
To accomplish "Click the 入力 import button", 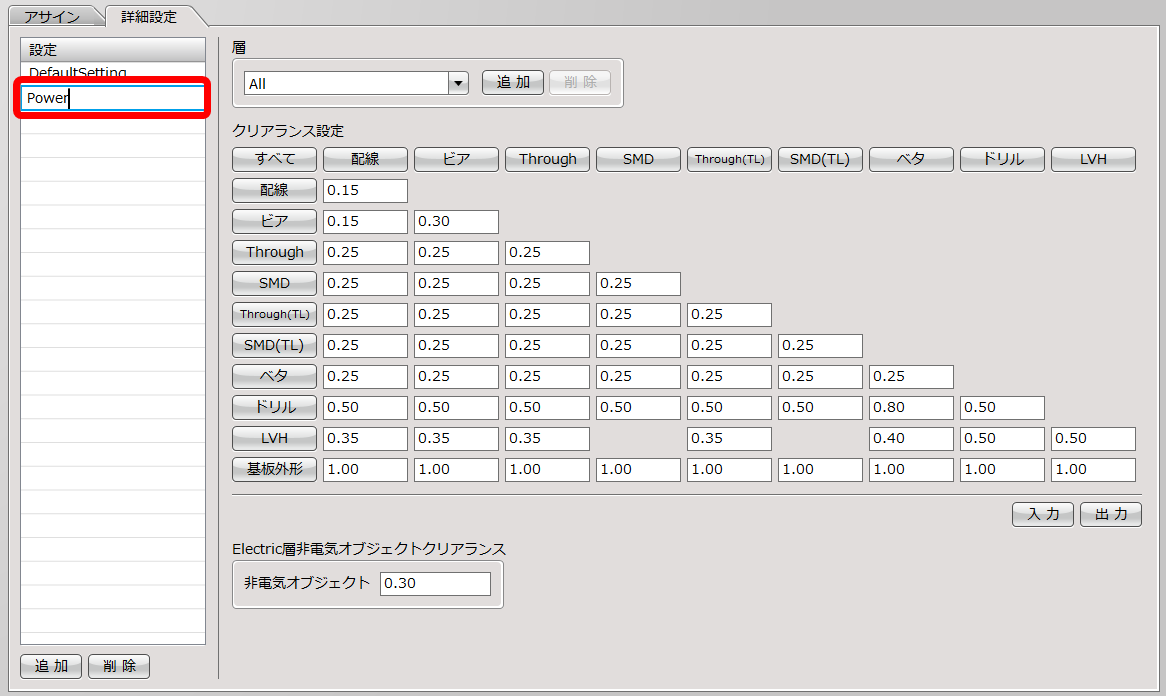I will click(1043, 515).
